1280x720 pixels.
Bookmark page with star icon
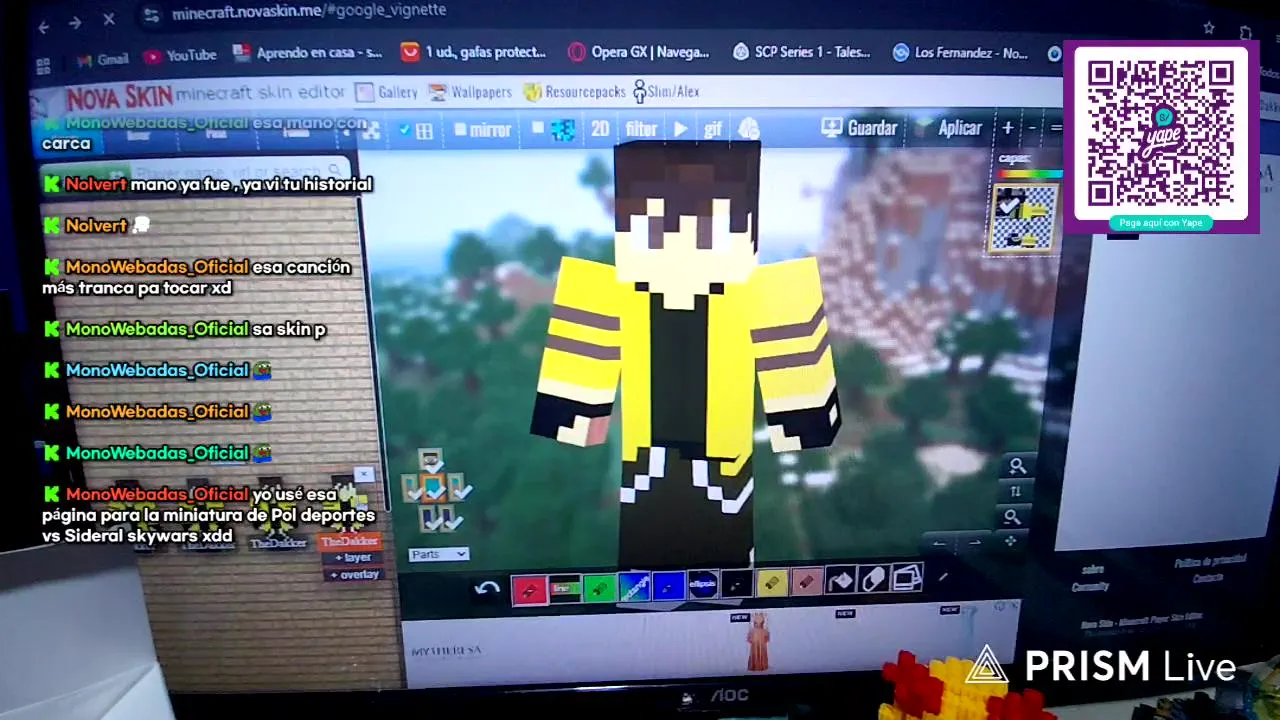click(1209, 28)
